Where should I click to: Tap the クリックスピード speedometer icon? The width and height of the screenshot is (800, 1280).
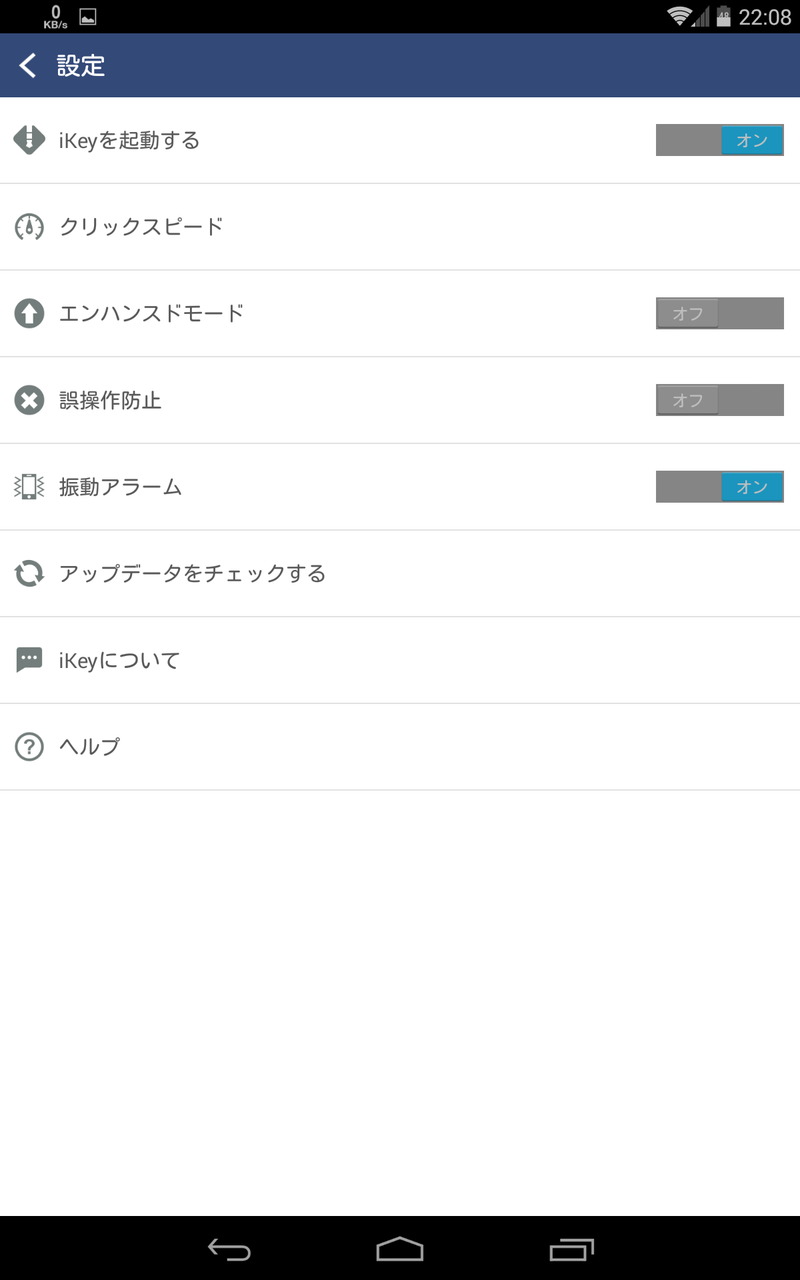coord(29,227)
